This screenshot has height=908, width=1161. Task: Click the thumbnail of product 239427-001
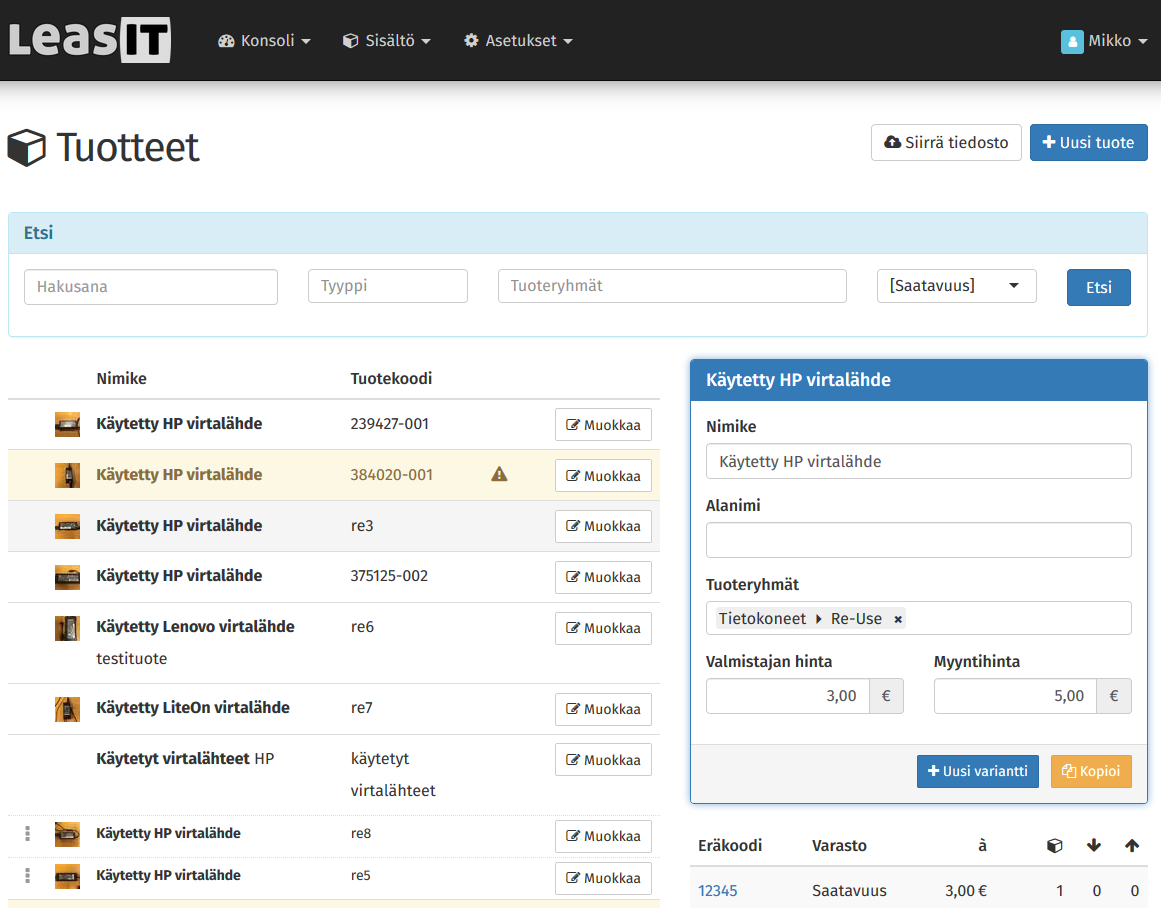(x=67, y=424)
